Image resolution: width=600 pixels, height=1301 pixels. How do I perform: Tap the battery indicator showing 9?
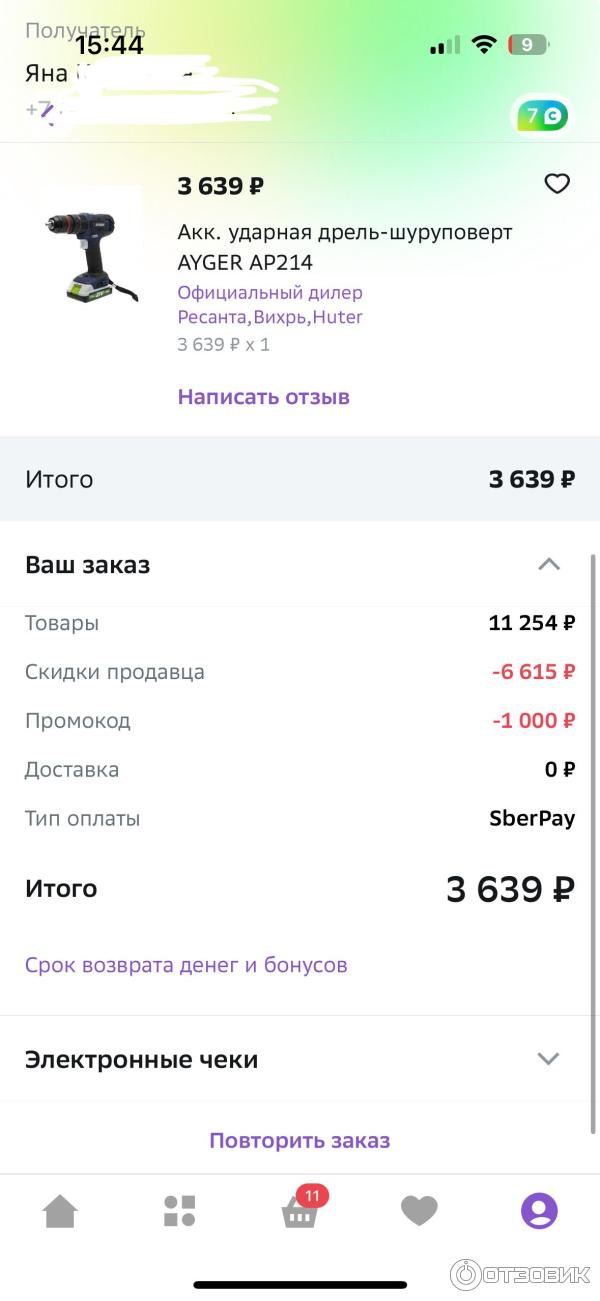pyautogui.click(x=530, y=44)
